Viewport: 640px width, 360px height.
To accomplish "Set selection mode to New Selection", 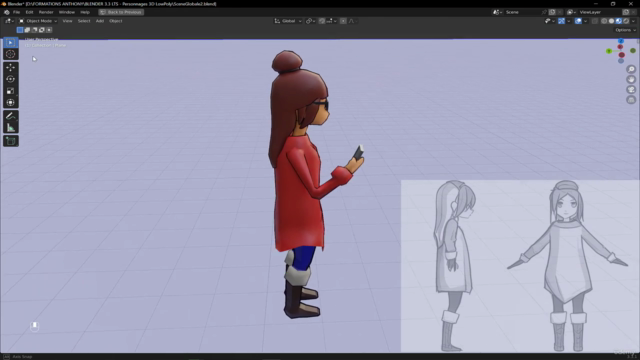I will click(20, 30).
